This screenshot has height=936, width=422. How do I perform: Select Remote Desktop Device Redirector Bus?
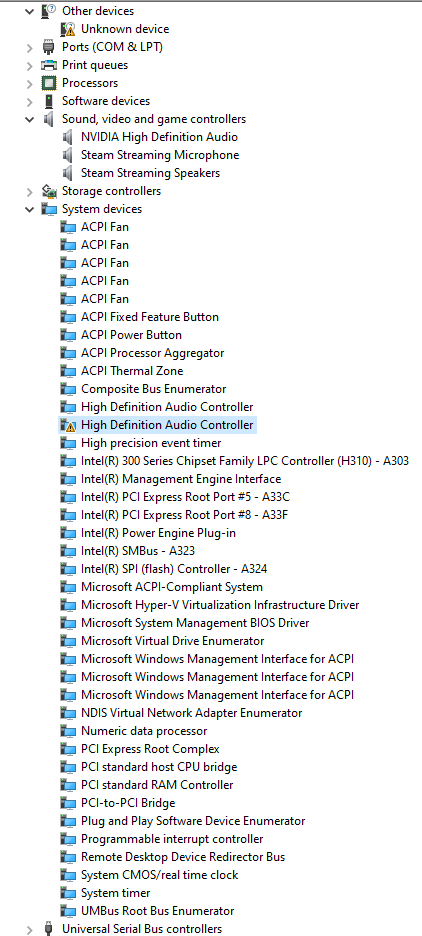[x=183, y=857]
